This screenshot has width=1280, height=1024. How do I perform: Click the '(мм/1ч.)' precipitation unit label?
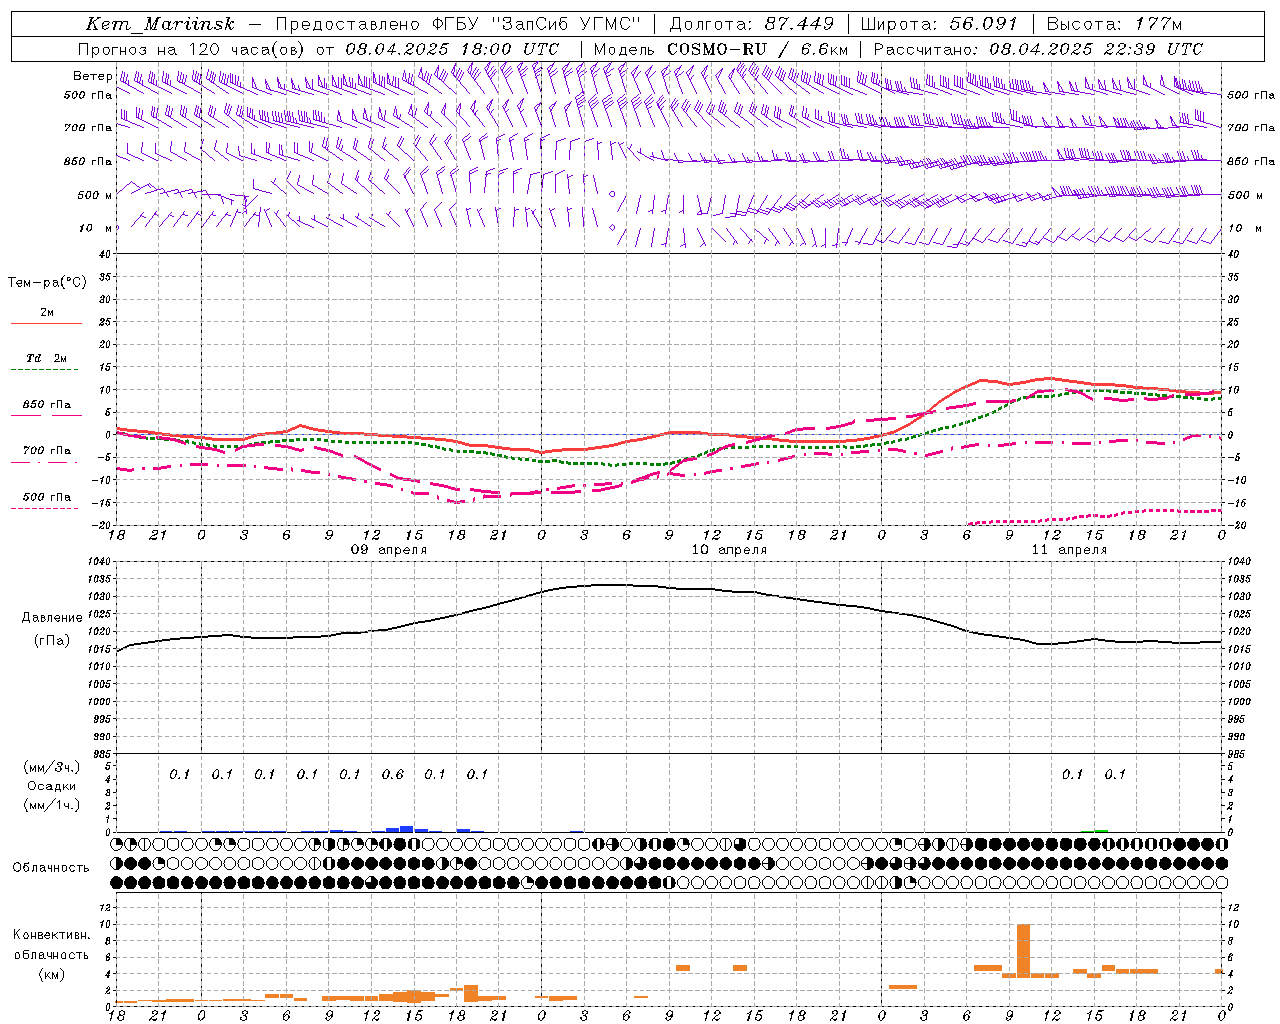pyautogui.click(x=52, y=805)
